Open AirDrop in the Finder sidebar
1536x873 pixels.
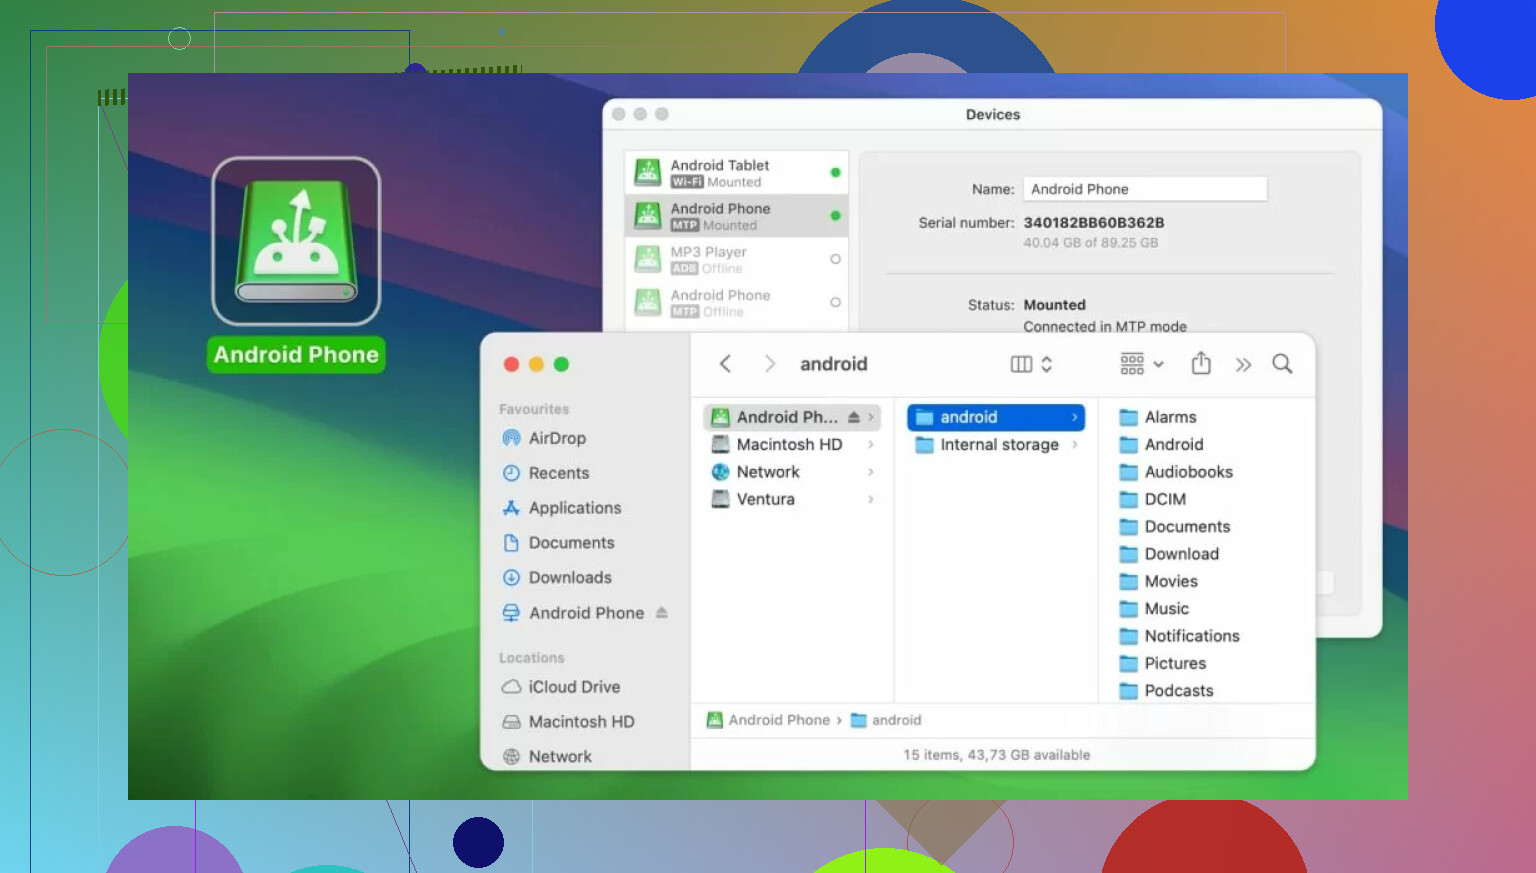(x=544, y=438)
